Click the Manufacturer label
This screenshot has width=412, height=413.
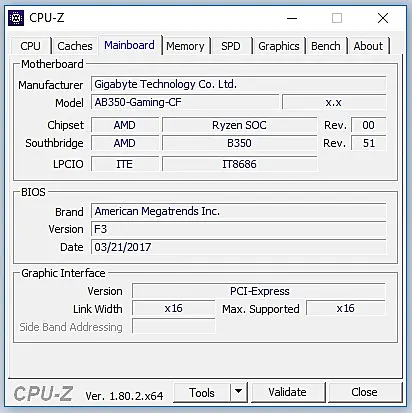click(x=51, y=85)
